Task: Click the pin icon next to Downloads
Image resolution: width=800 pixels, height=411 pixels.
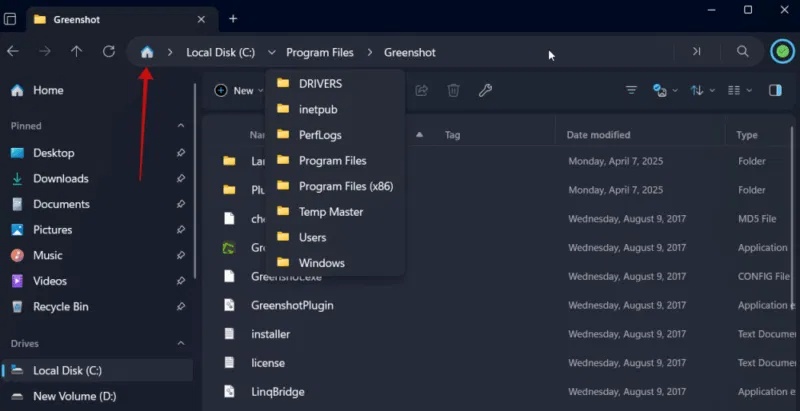Action: click(x=181, y=178)
